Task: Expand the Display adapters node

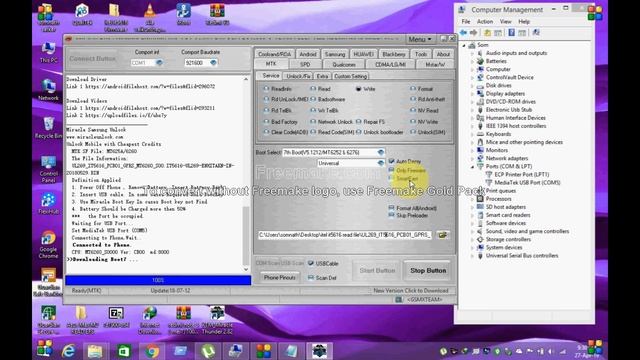Action: click(473, 93)
